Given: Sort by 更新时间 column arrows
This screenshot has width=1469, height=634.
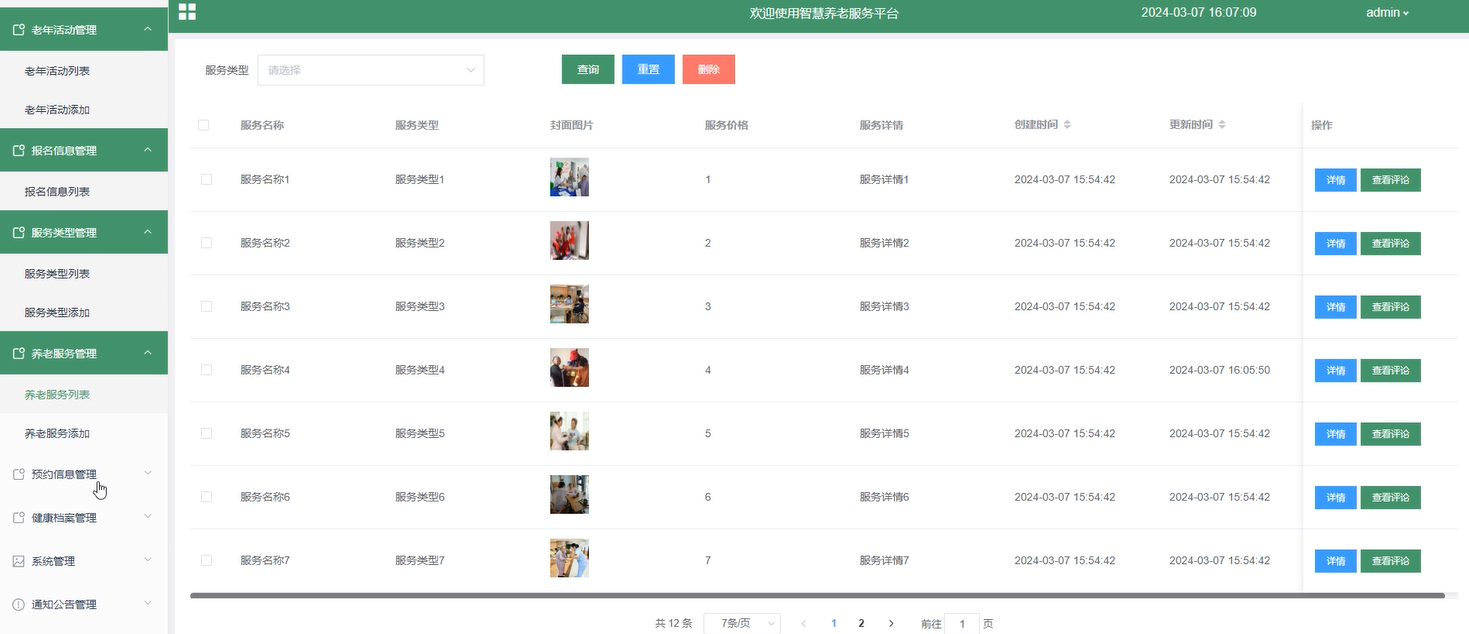Looking at the screenshot, I should pyautogui.click(x=1222, y=125).
